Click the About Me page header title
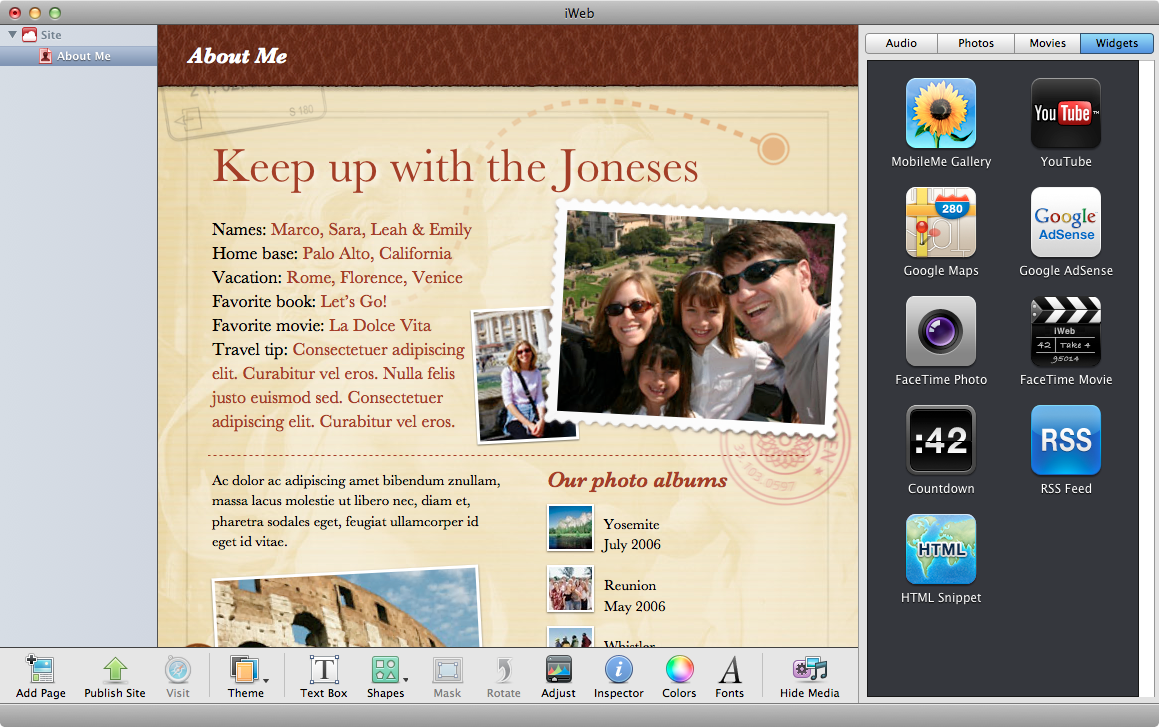The width and height of the screenshot is (1159, 727). (237, 56)
